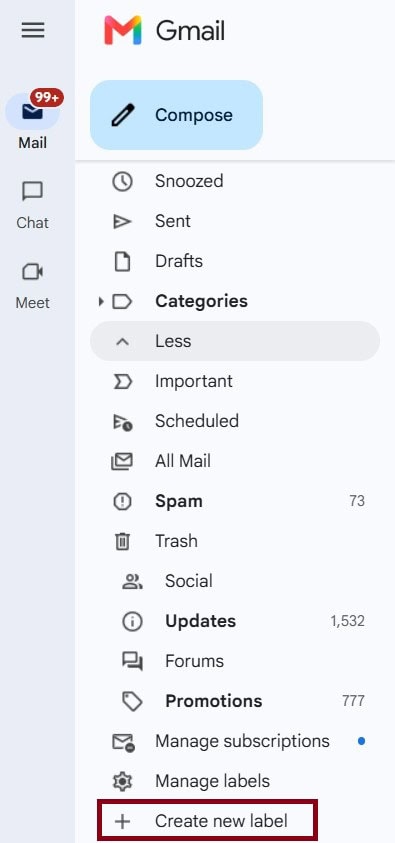
Task: Click the Updates count 1,532
Action: [x=348, y=621]
